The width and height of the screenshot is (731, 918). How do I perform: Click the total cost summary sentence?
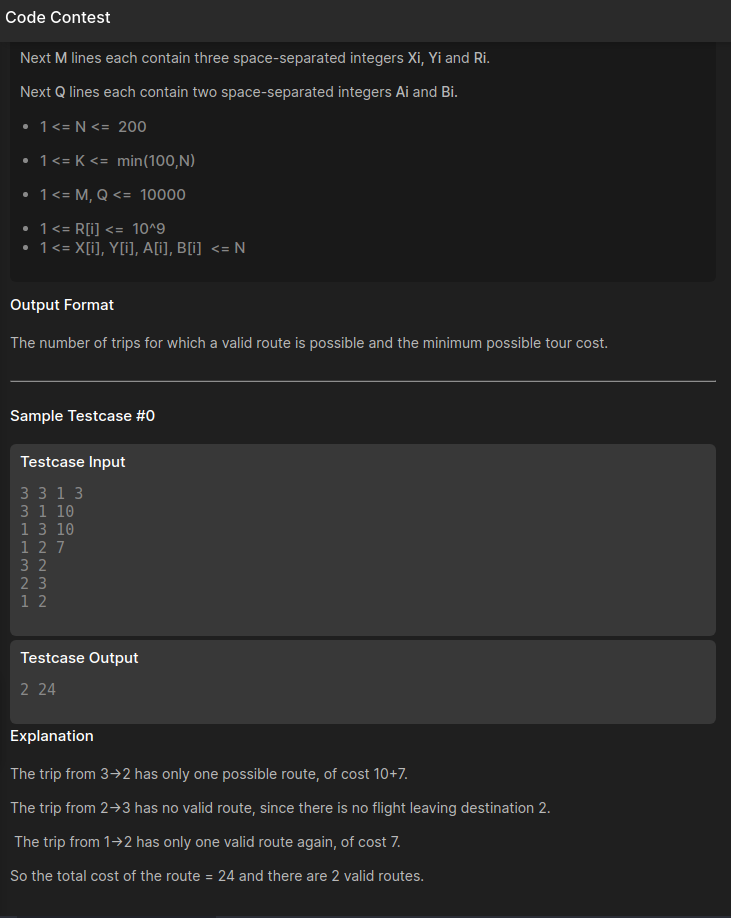pyautogui.click(x=217, y=876)
